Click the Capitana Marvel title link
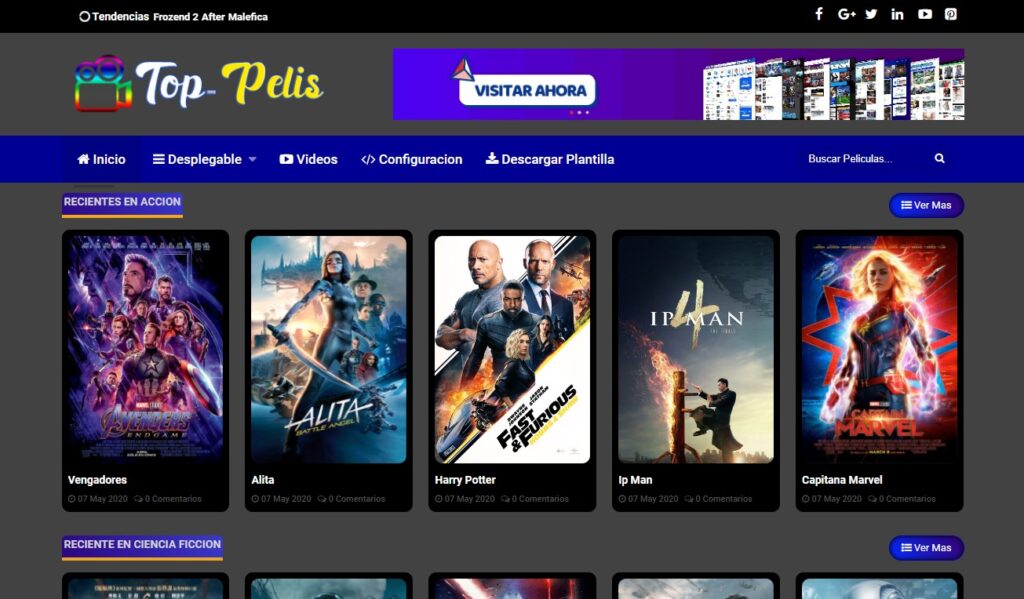Image resolution: width=1024 pixels, height=599 pixels. (x=842, y=479)
